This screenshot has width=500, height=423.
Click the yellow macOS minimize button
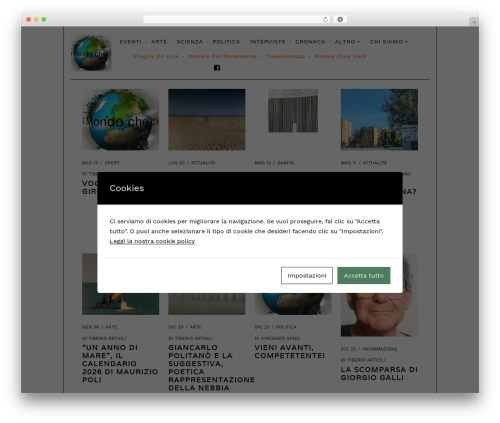pyautogui.click(x=36, y=20)
